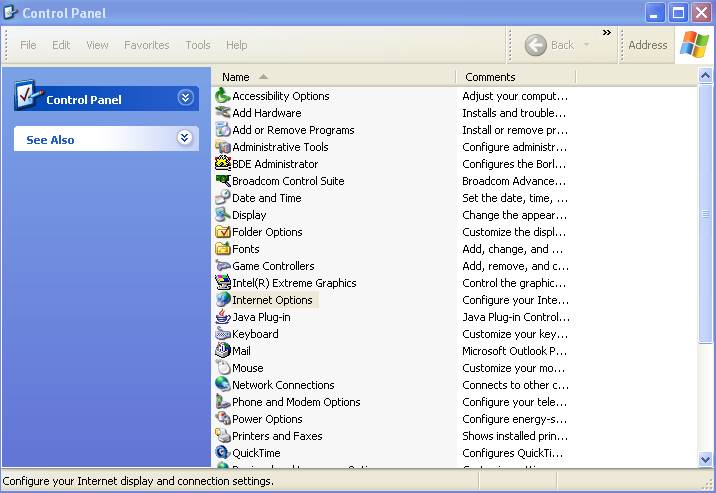
Task: Open the Tools menu
Action: click(x=198, y=45)
